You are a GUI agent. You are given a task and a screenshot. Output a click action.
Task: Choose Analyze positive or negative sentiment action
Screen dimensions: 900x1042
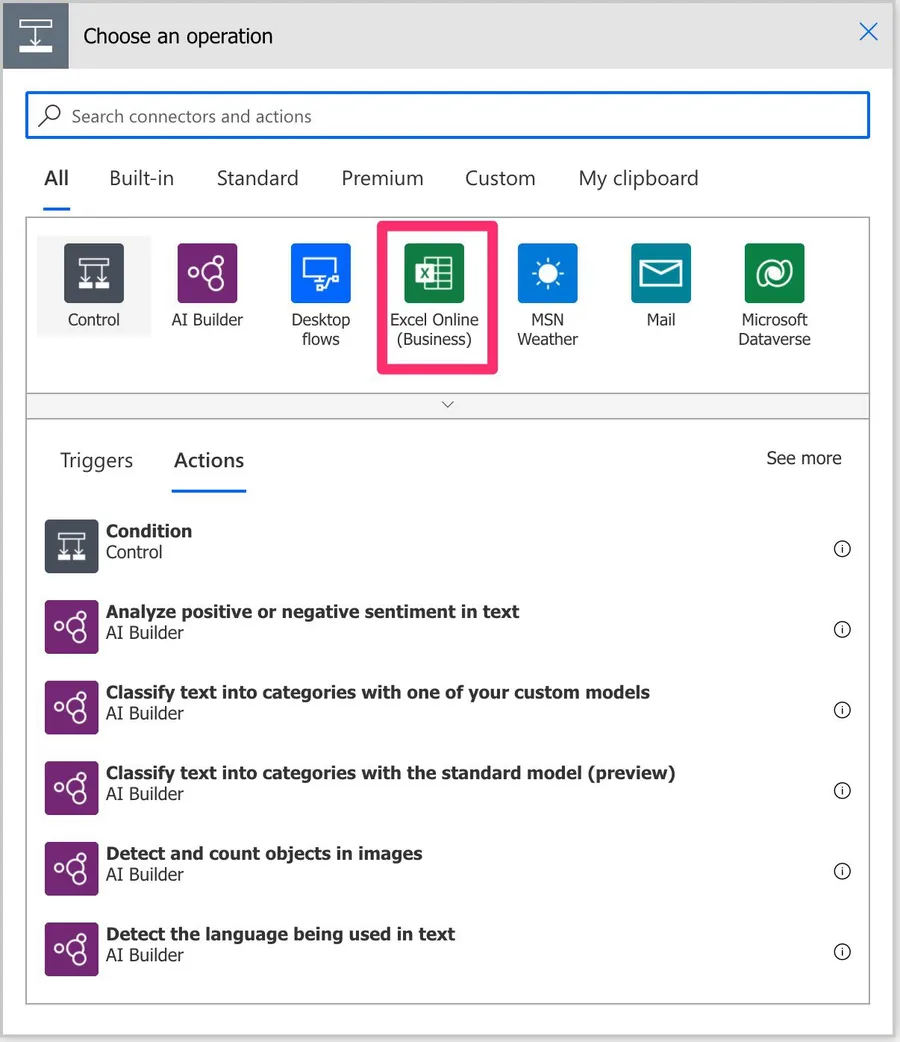pos(312,621)
